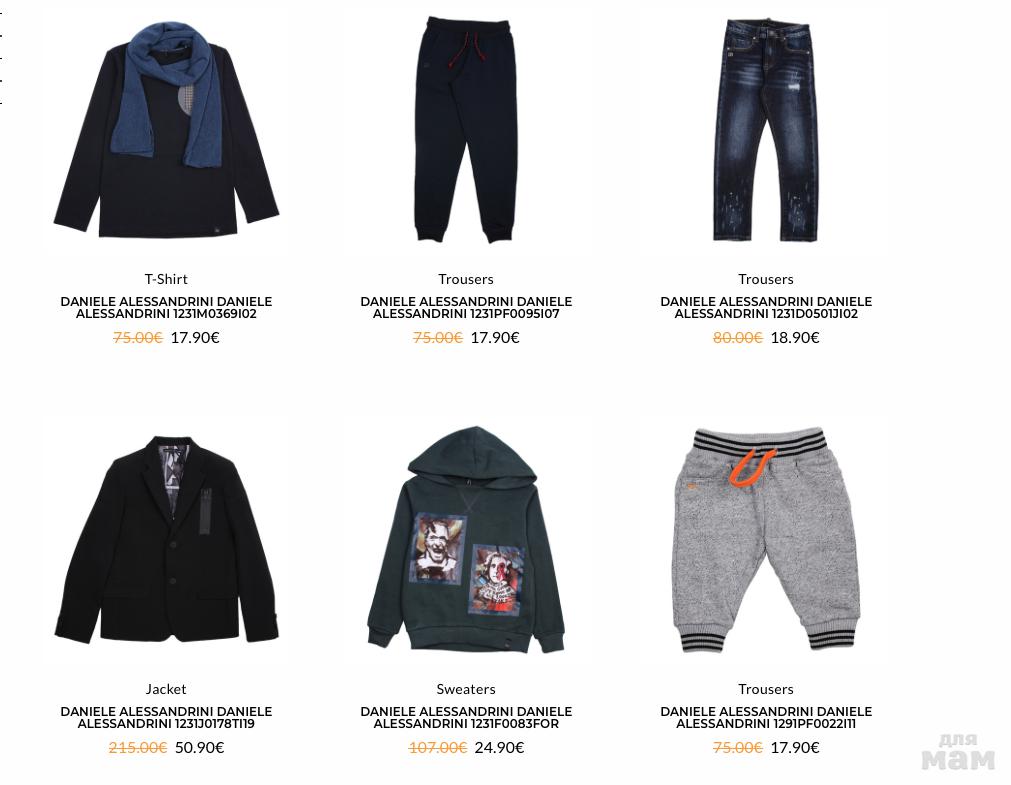
Task: Open the green hooded sweater image
Action: (x=466, y=540)
